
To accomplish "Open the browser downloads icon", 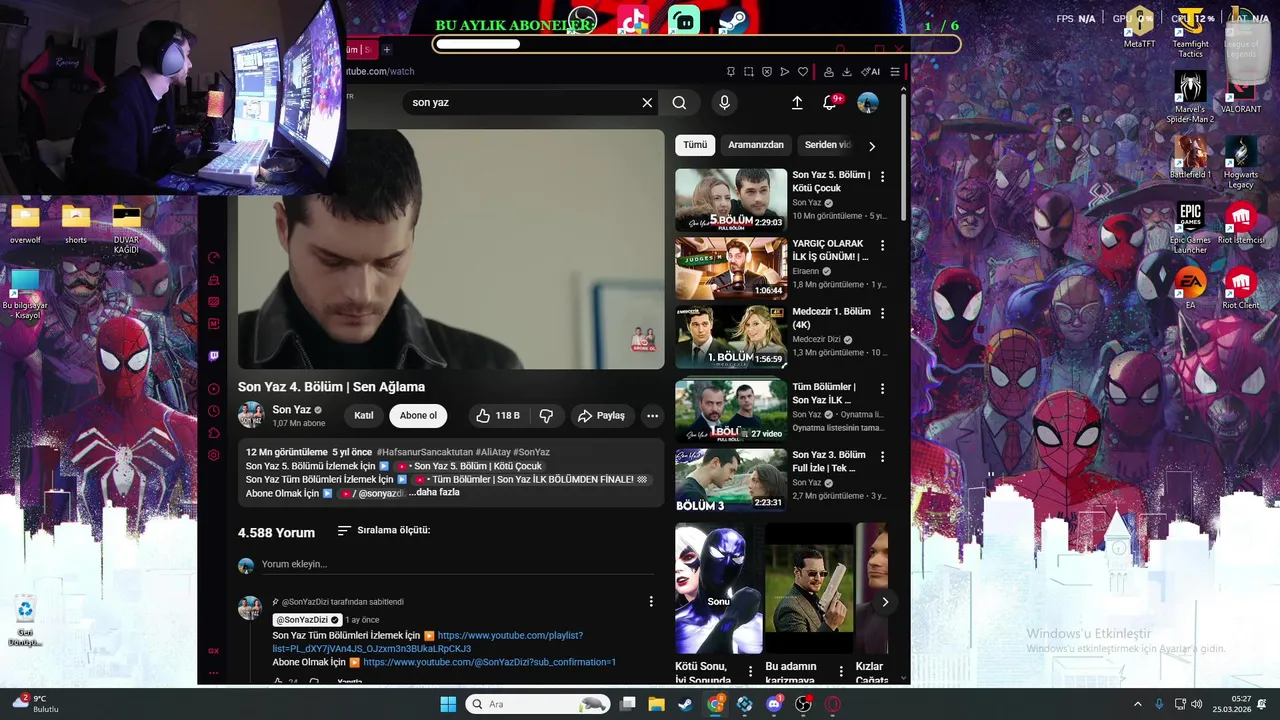I will point(847,72).
